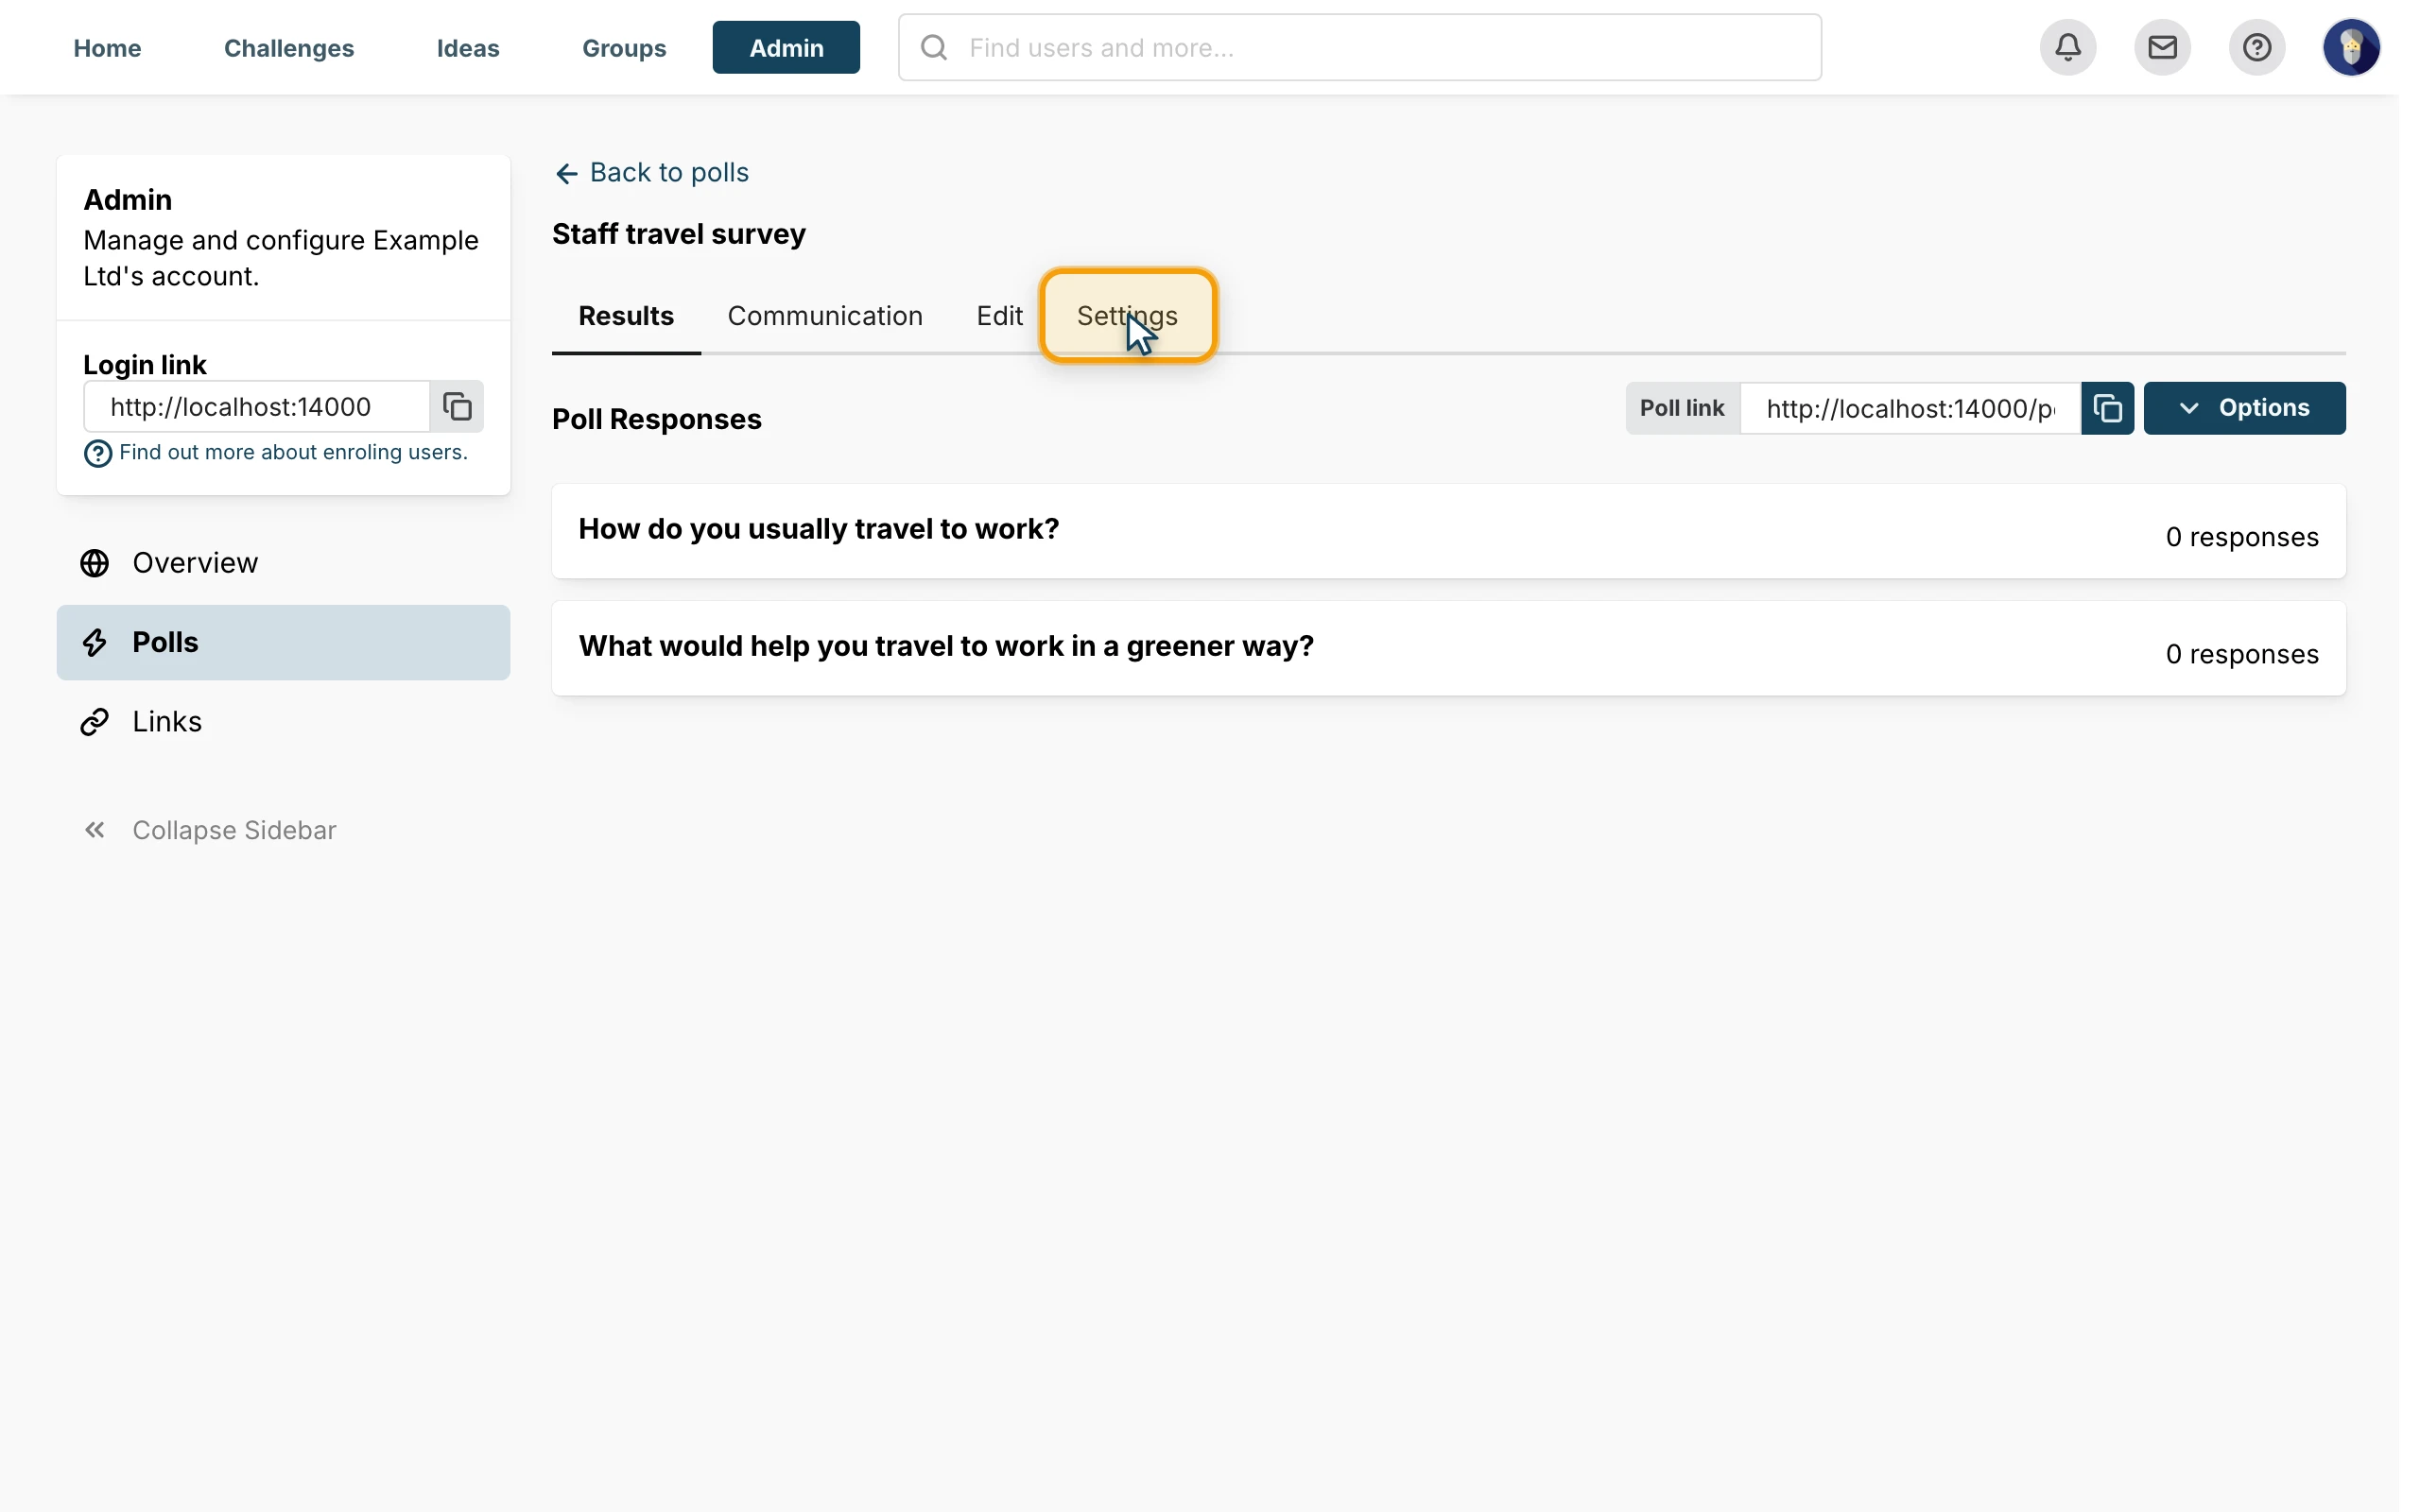The height and width of the screenshot is (1512, 2420).
Task: Expand the 'travel to work in a greener way' question
Action: tap(1448, 648)
